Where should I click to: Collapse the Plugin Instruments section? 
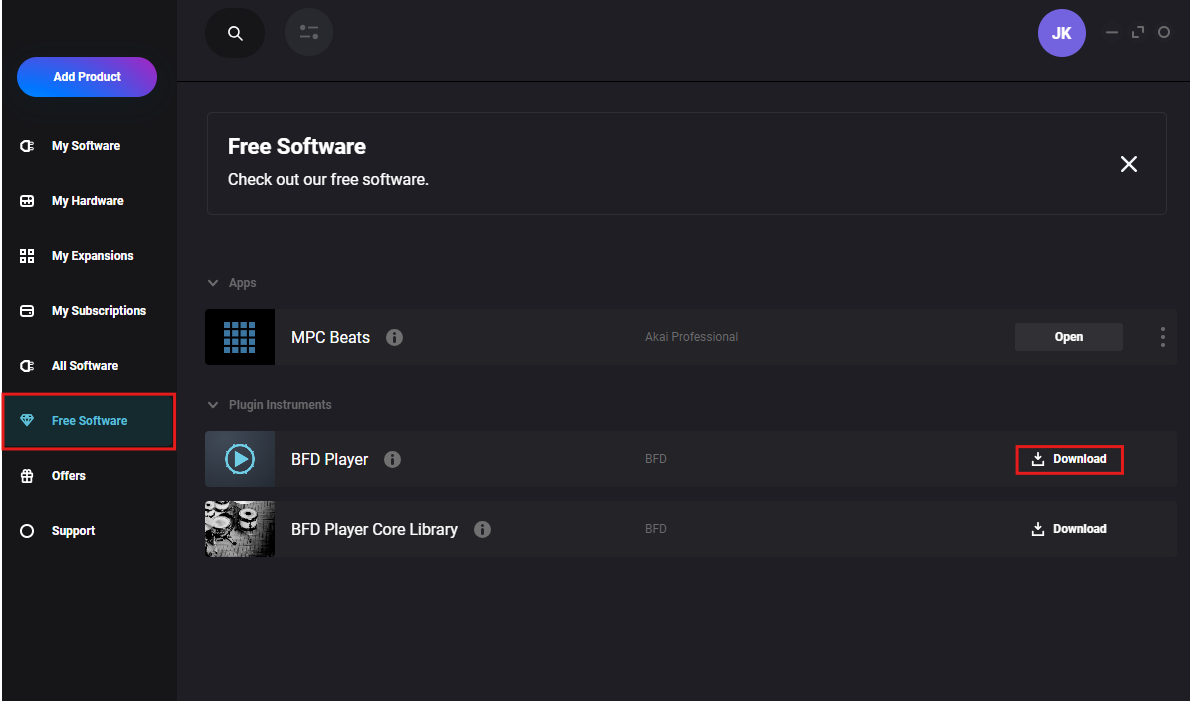tap(213, 405)
